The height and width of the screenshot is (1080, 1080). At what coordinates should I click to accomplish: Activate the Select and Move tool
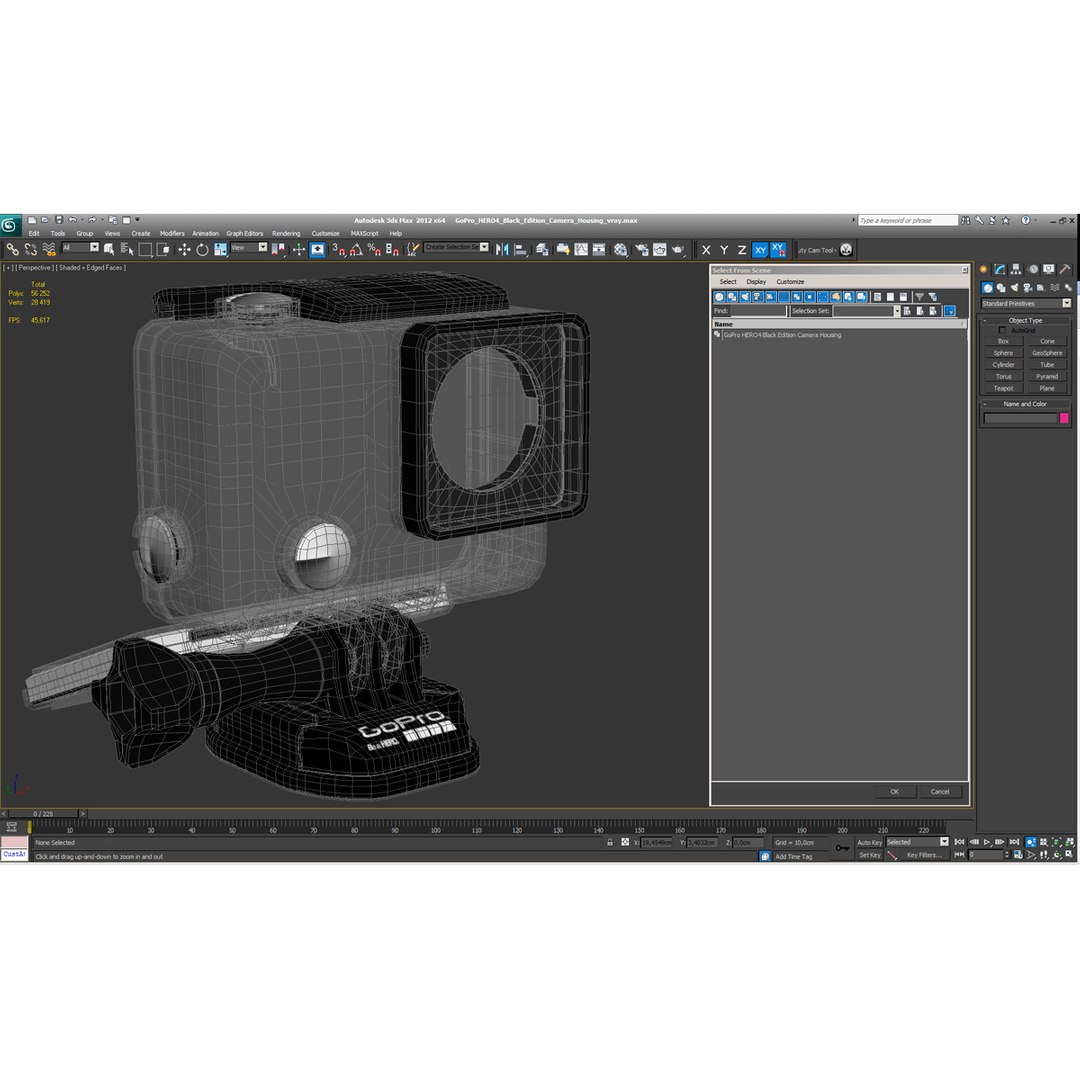pyautogui.click(x=184, y=249)
